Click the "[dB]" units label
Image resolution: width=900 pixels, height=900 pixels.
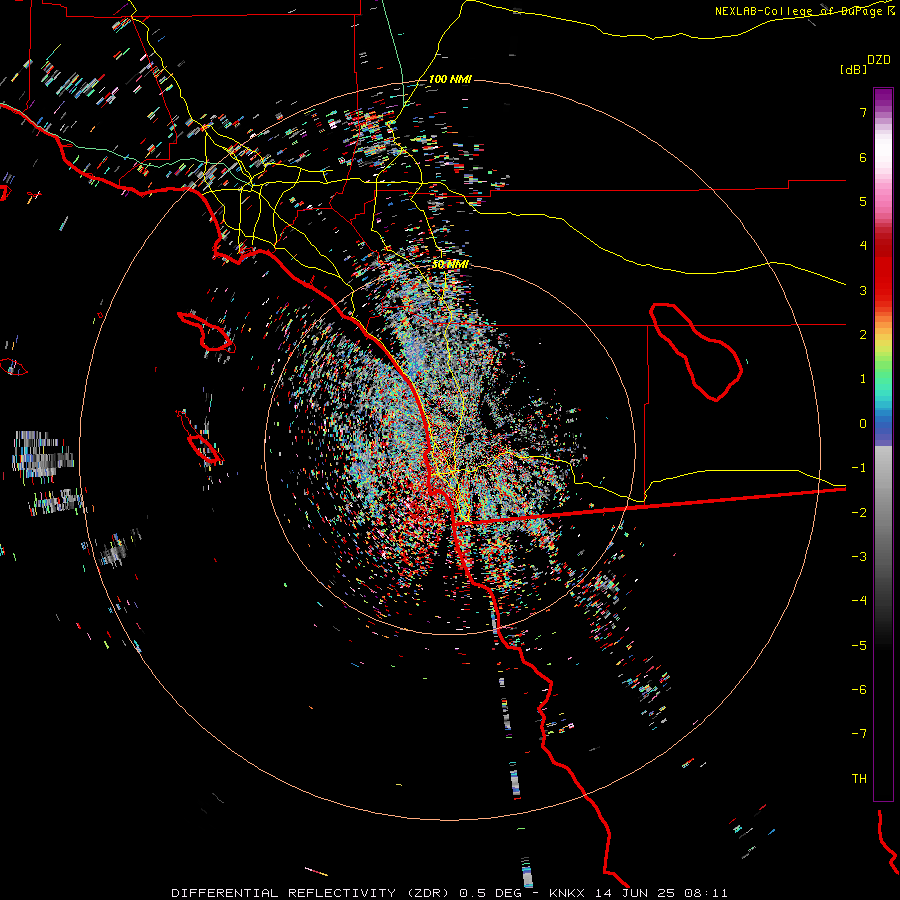pos(853,69)
